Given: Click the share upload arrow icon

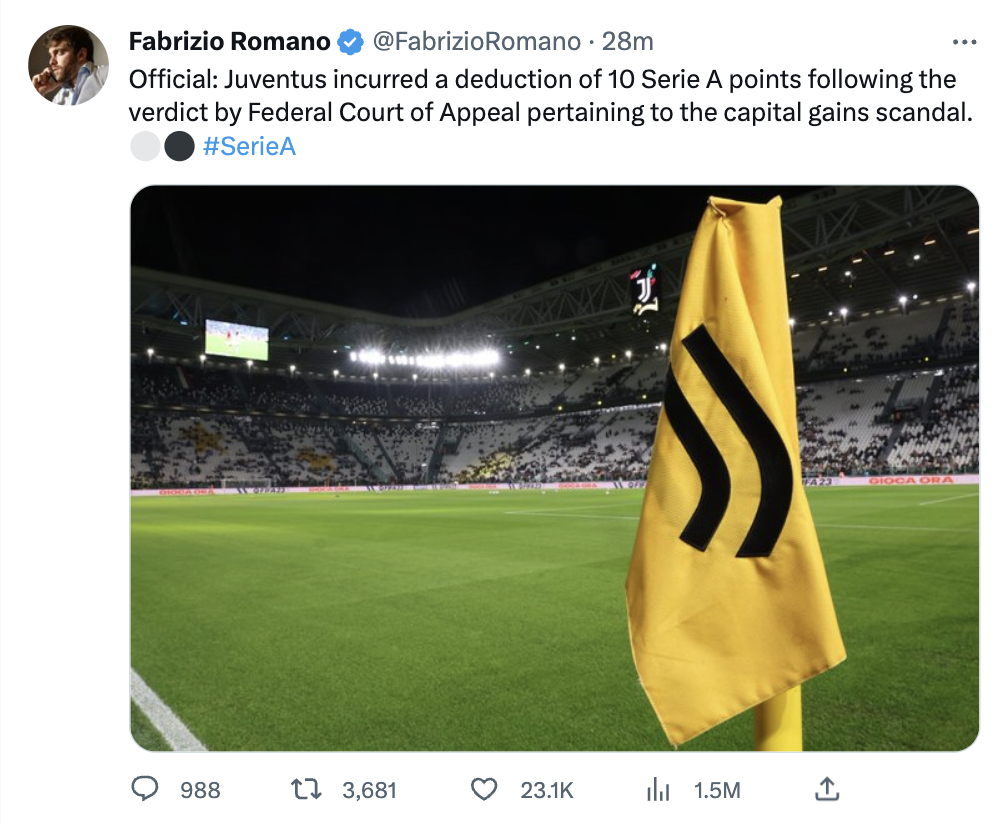Looking at the screenshot, I should pyautogui.click(x=826, y=790).
